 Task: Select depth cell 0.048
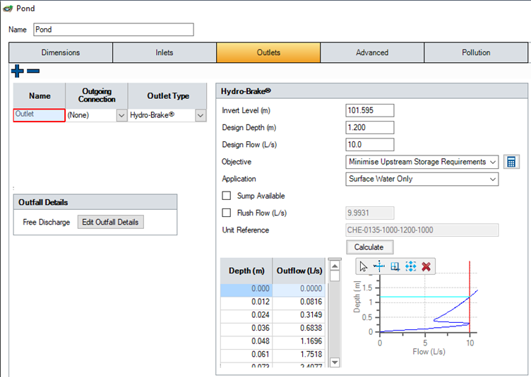pos(247,341)
